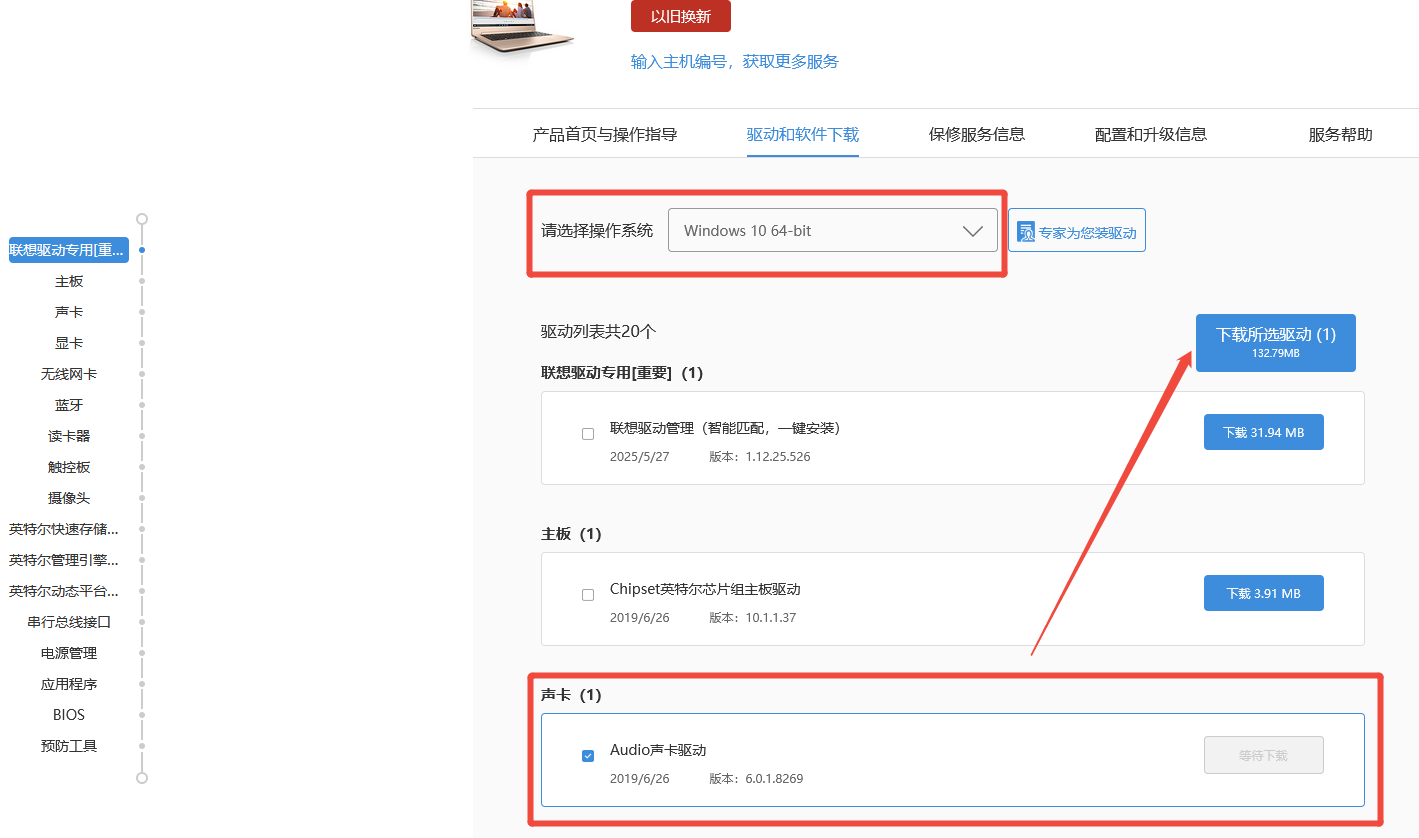Screen dimensions: 1419x838
Task: Open the Windows 10 64-bit OS dropdown
Action: coord(833,230)
